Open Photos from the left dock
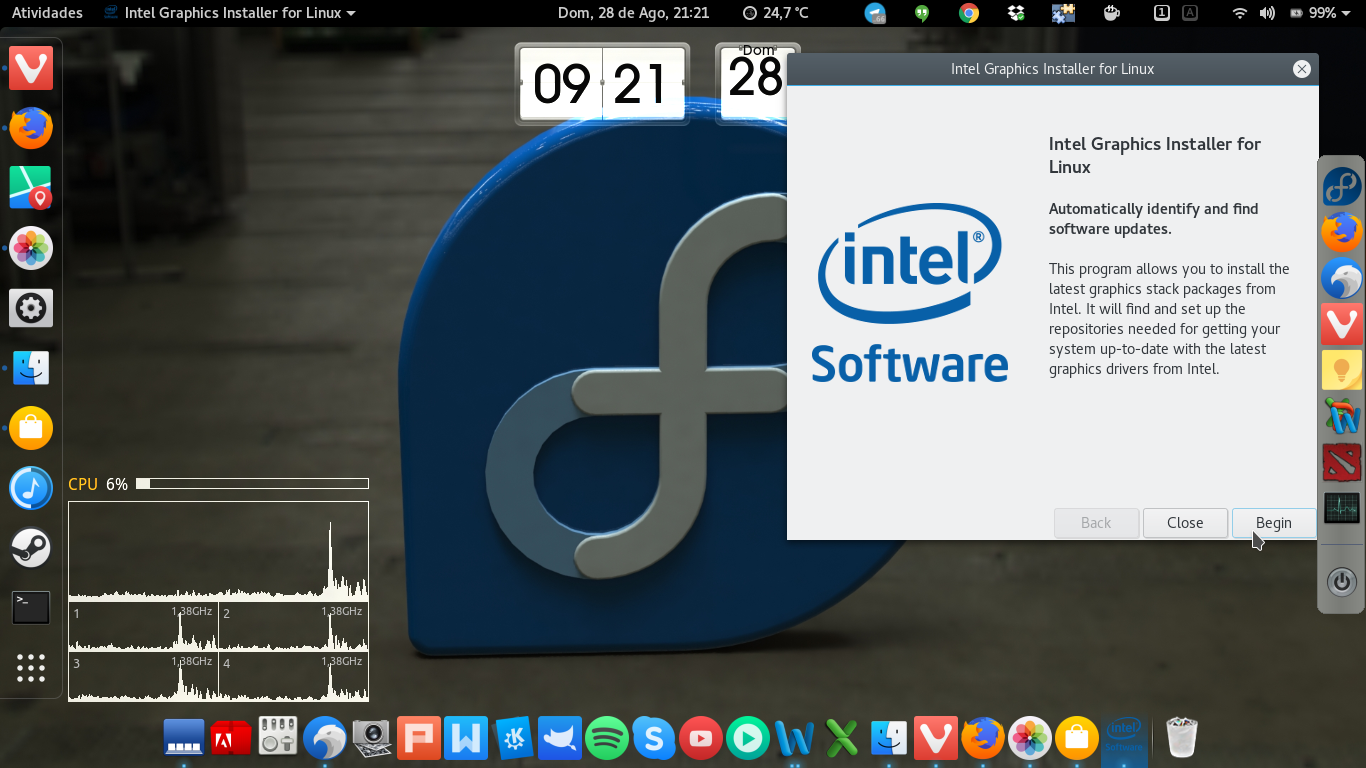This screenshot has height=768, width=1366. pos(31,248)
